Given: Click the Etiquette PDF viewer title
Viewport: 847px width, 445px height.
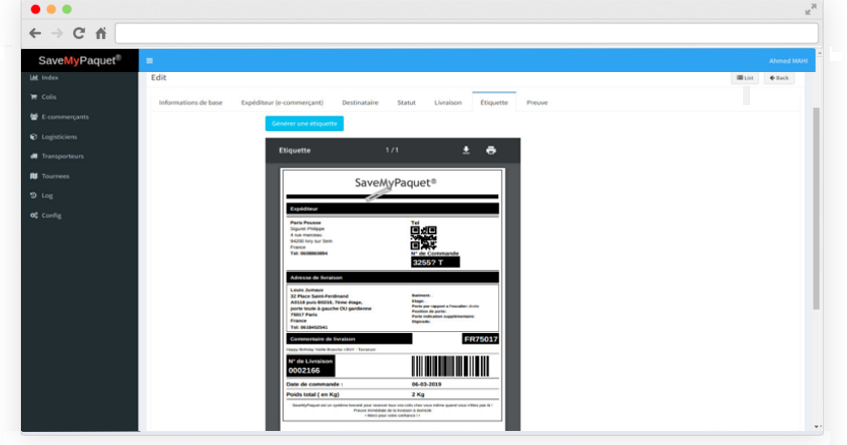Looking at the screenshot, I should (294, 150).
